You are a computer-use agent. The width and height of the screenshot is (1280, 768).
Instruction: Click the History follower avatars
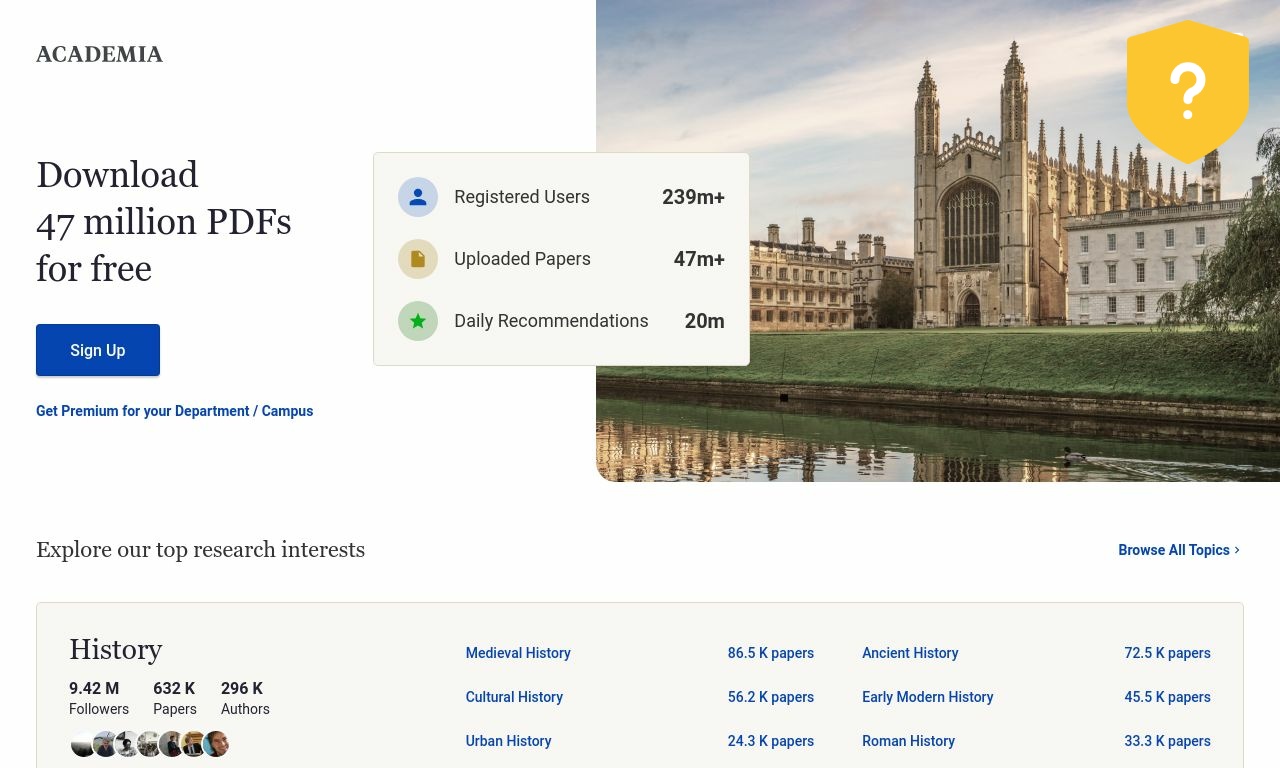pyautogui.click(x=150, y=744)
